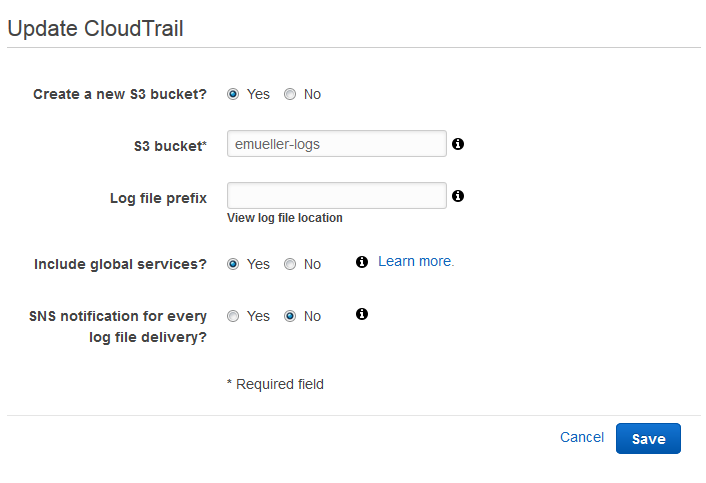Click into the Log file prefix field
Viewport: 706px width, 483px height.
[x=336, y=196]
